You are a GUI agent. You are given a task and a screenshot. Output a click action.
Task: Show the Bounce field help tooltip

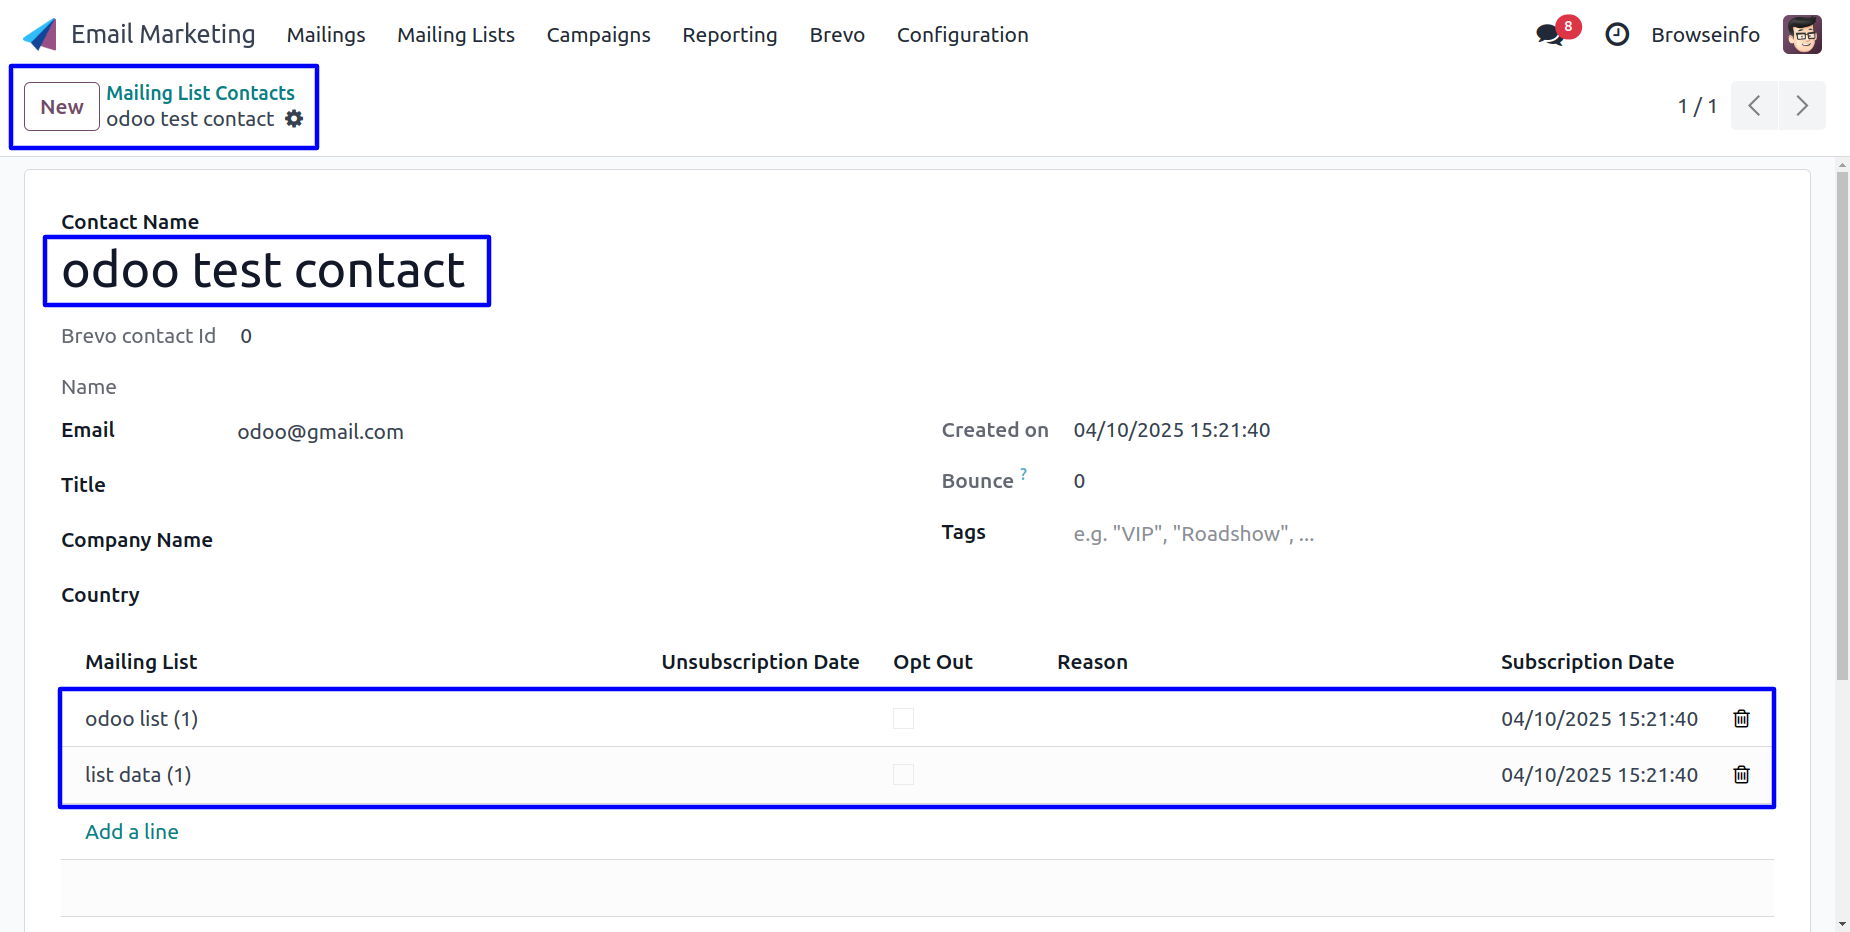click(1024, 474)
